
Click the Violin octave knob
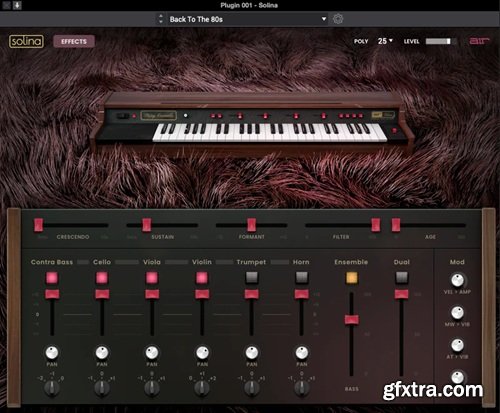[x=202, y=388]
